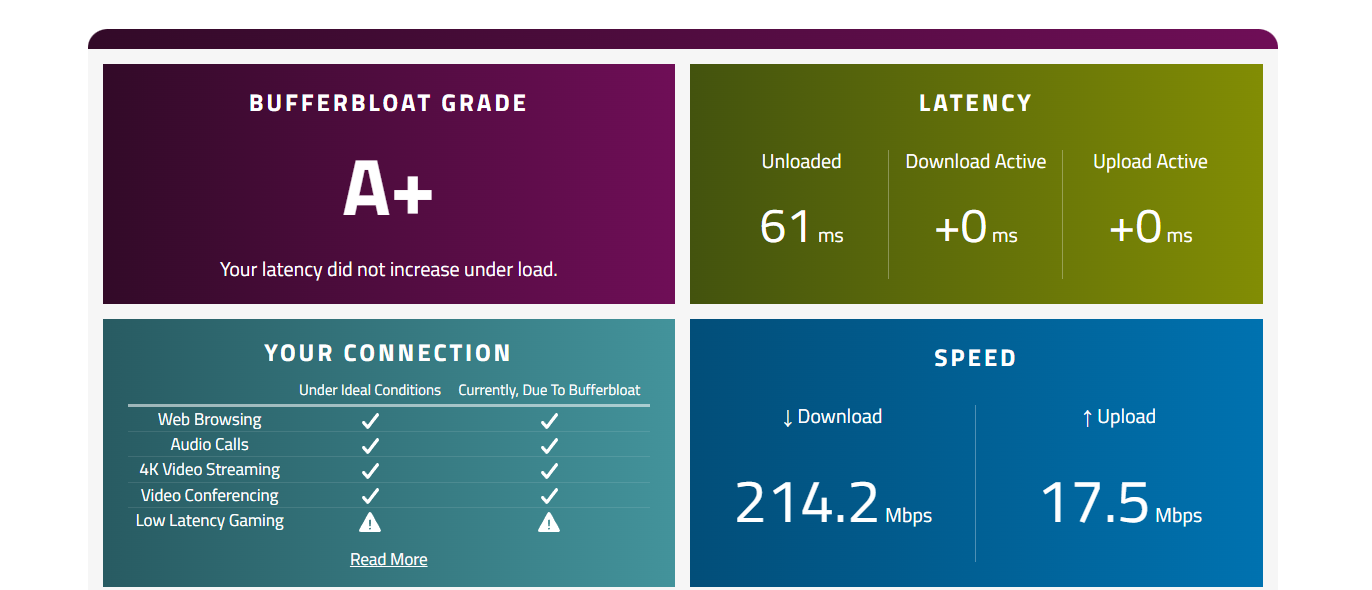Click the 4K Video Streaming bufferbloat checkmark
This screenshot has width=1372, height=590.
(x=549, y=470)
